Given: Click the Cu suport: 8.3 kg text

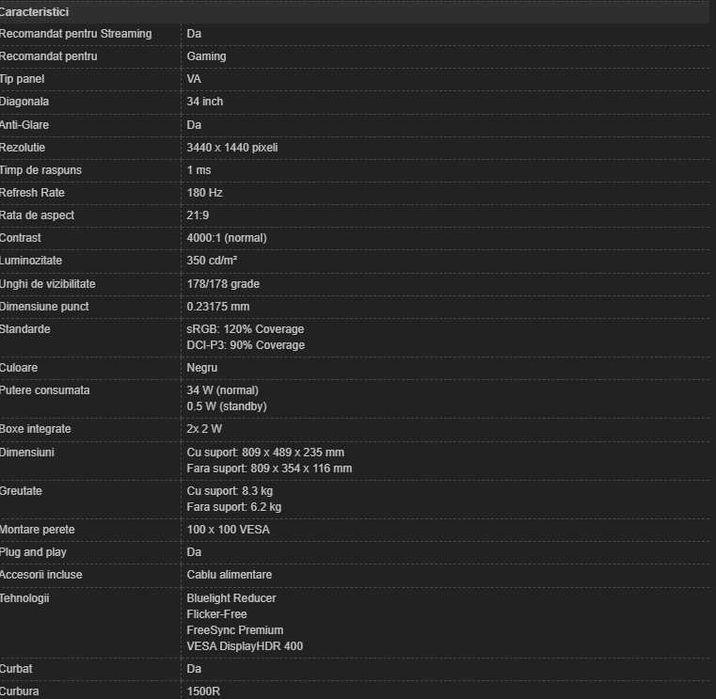Looking at the screenshot, I should click(229, 491).
